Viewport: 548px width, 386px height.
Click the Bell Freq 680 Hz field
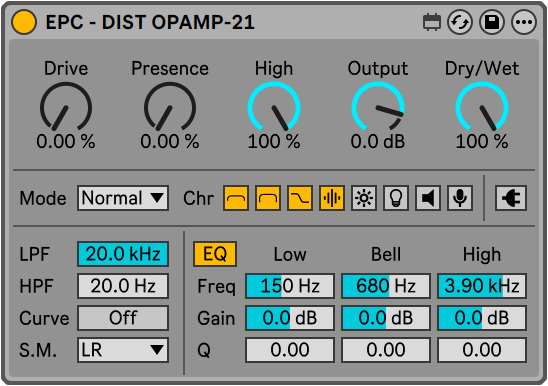click(386, 286)
